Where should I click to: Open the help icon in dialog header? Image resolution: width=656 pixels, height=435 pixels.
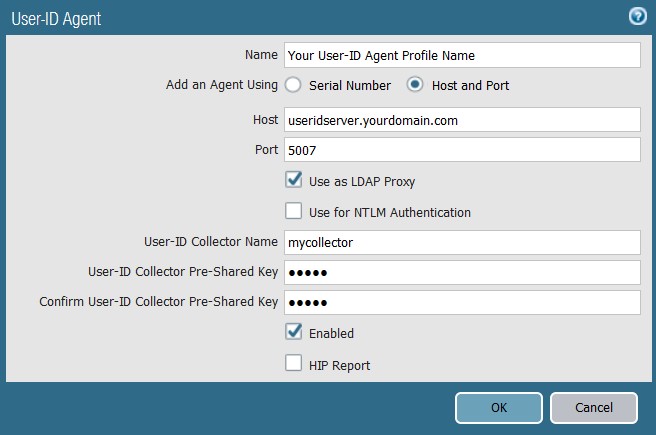[636, 17]
